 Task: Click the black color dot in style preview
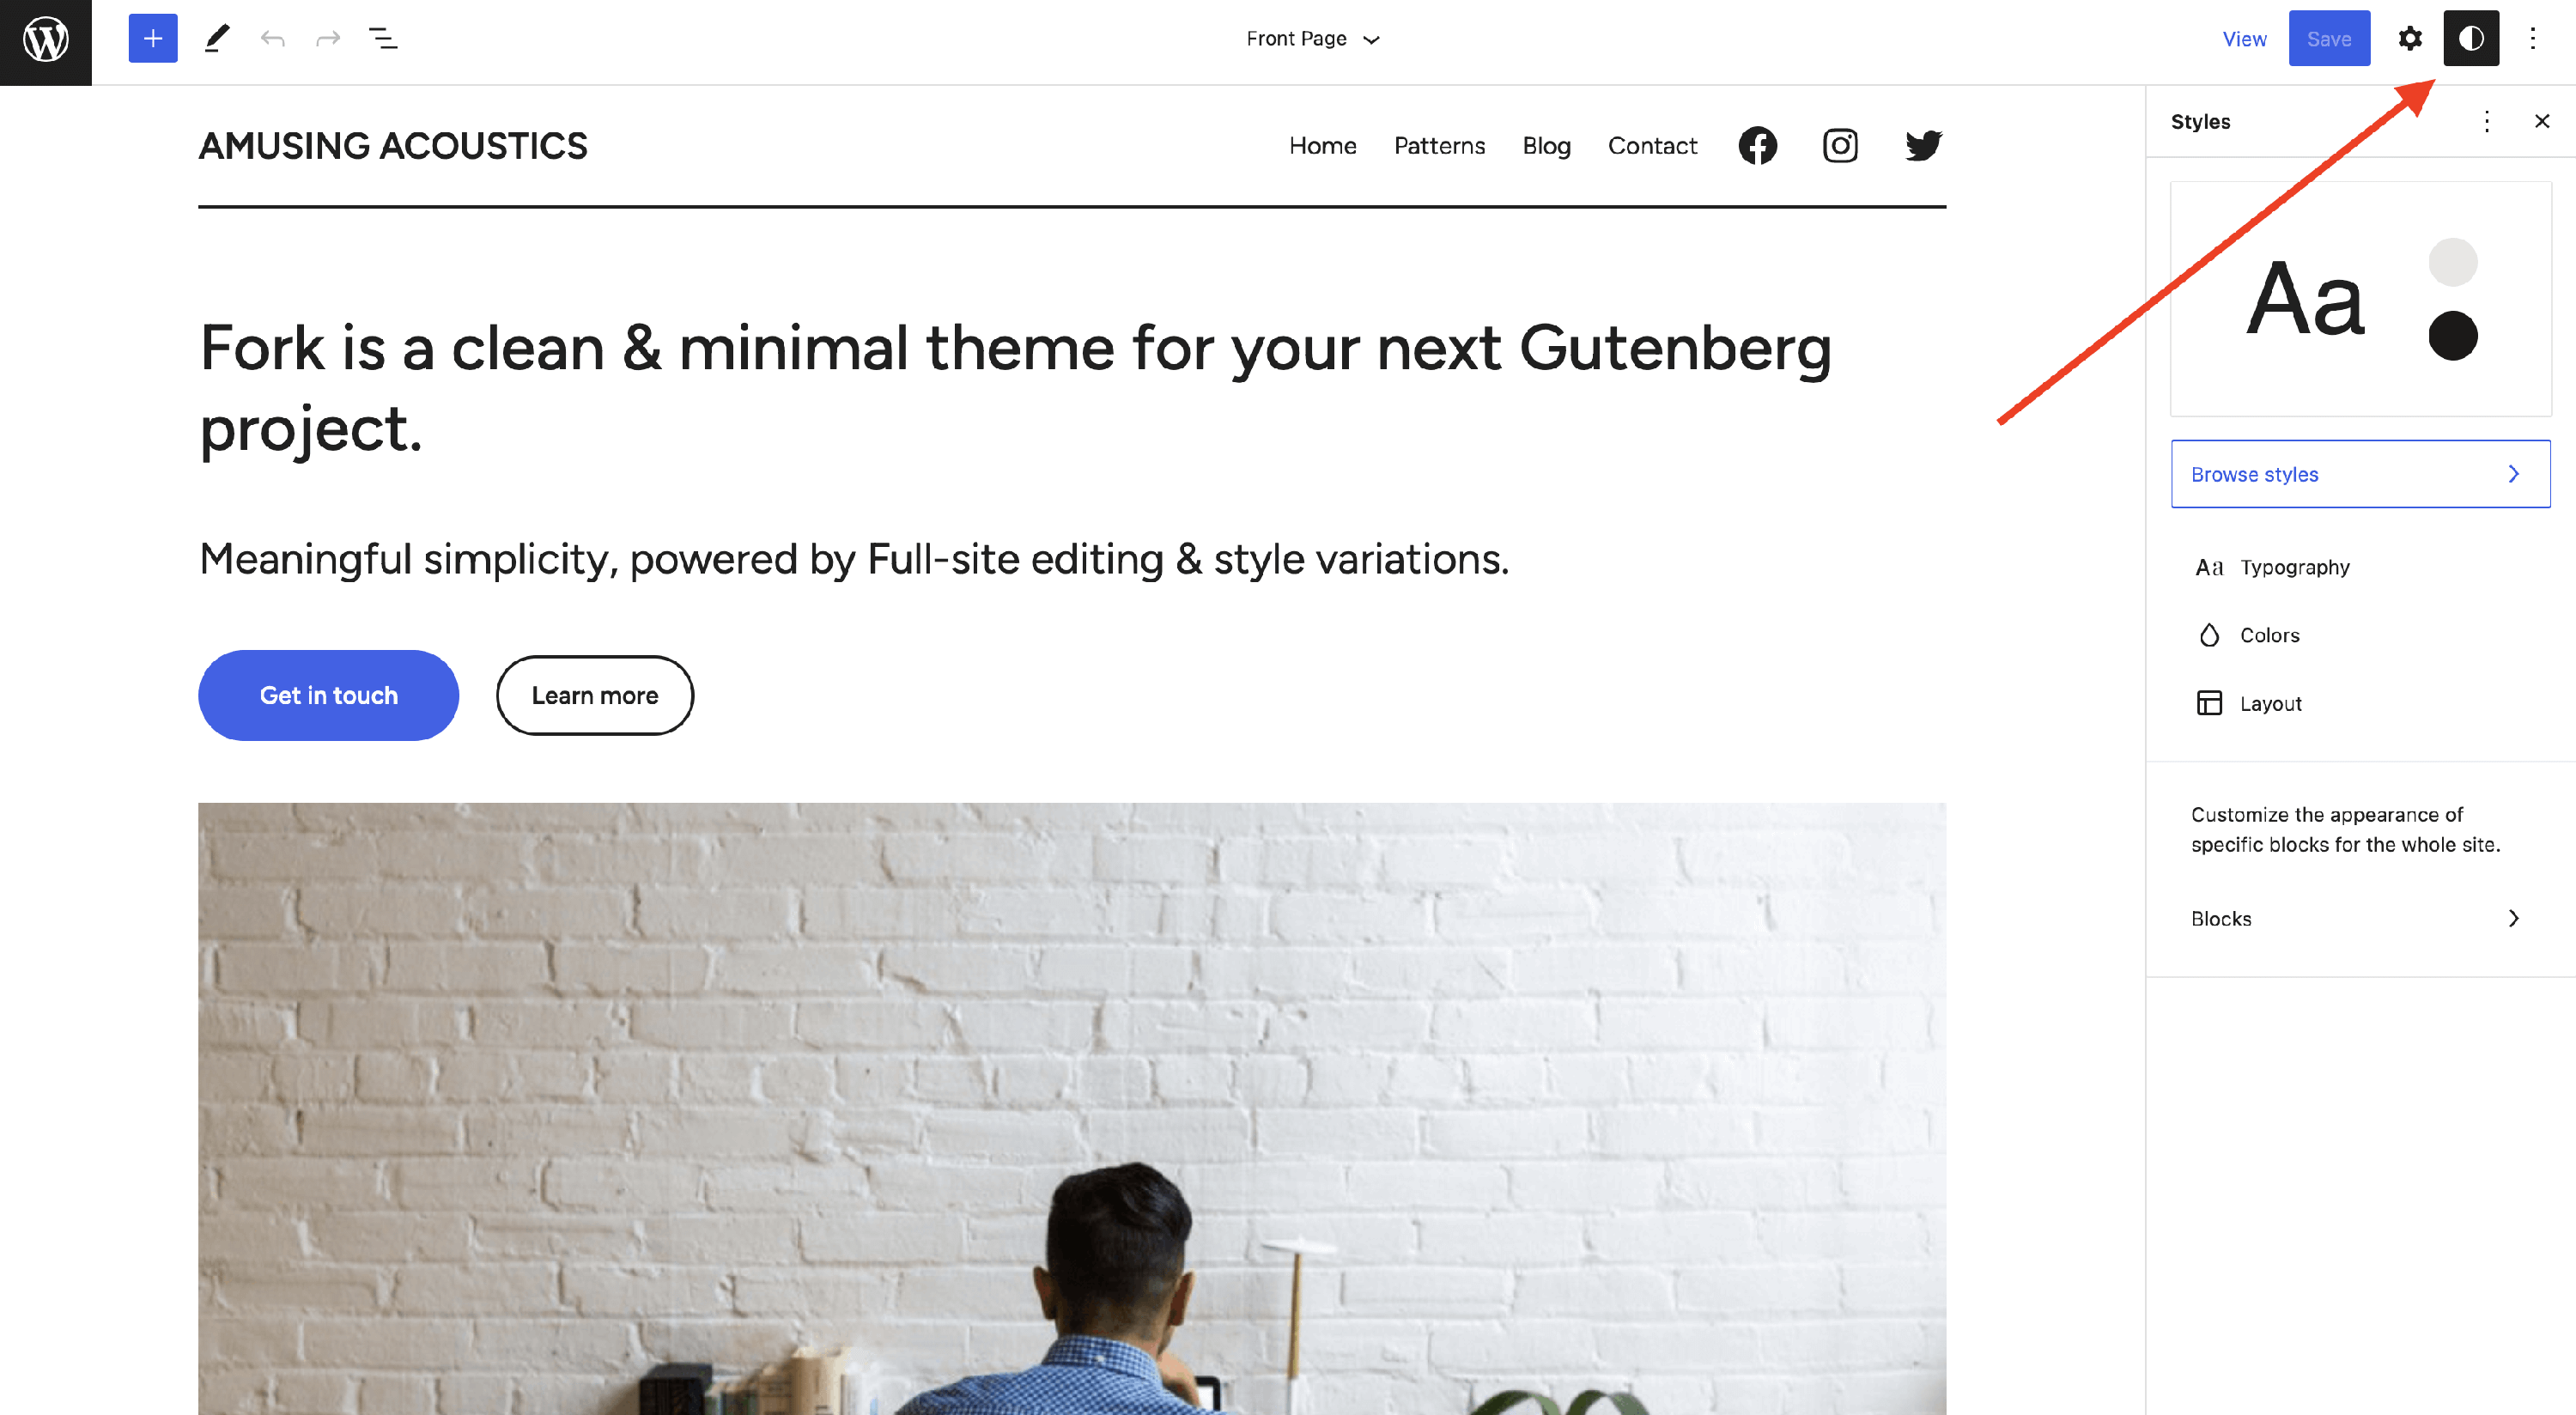point(2452,335)
